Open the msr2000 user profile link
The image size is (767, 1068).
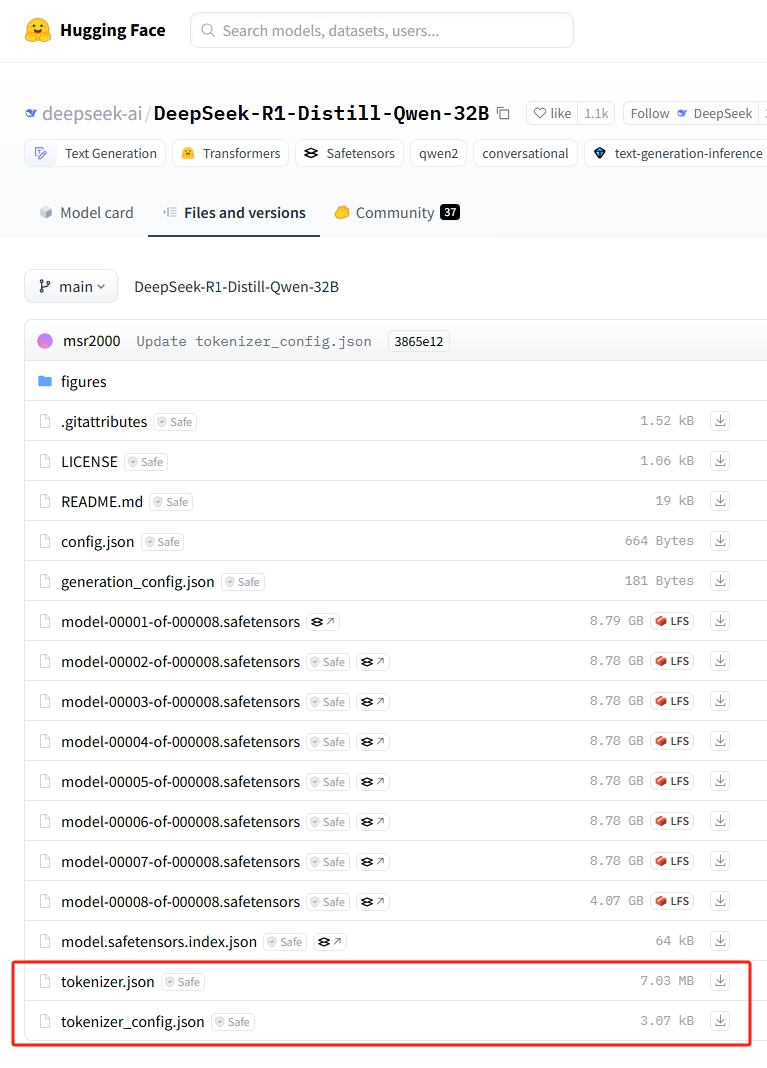click(x=92, y=341)
